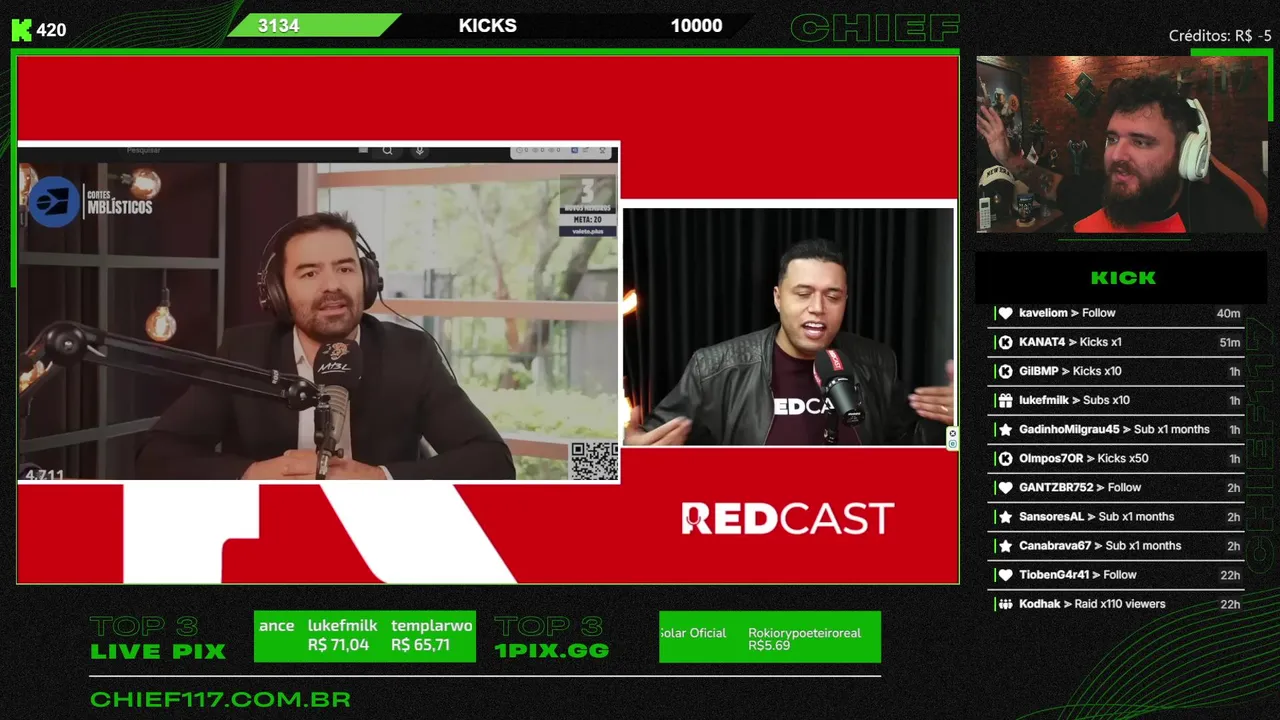Image resolution: width=1280 pixels, height=720 pixels.
Task: Click the Kicks goal progress bar
Action: (x=490, y=26)
